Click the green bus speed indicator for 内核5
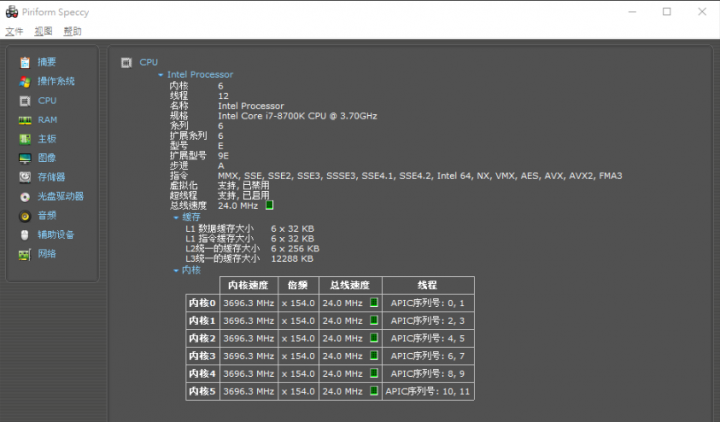 pos(374,391)
